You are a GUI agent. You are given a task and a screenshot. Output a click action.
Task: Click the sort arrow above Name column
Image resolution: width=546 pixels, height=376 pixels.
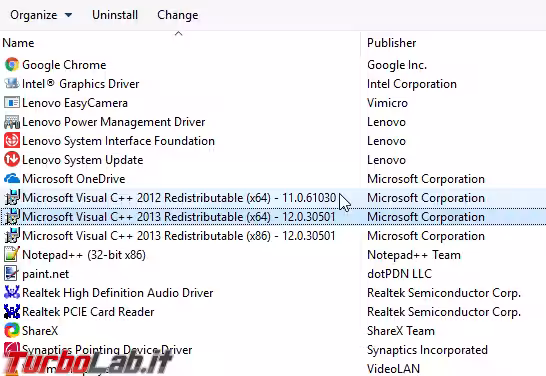[179, 34]
